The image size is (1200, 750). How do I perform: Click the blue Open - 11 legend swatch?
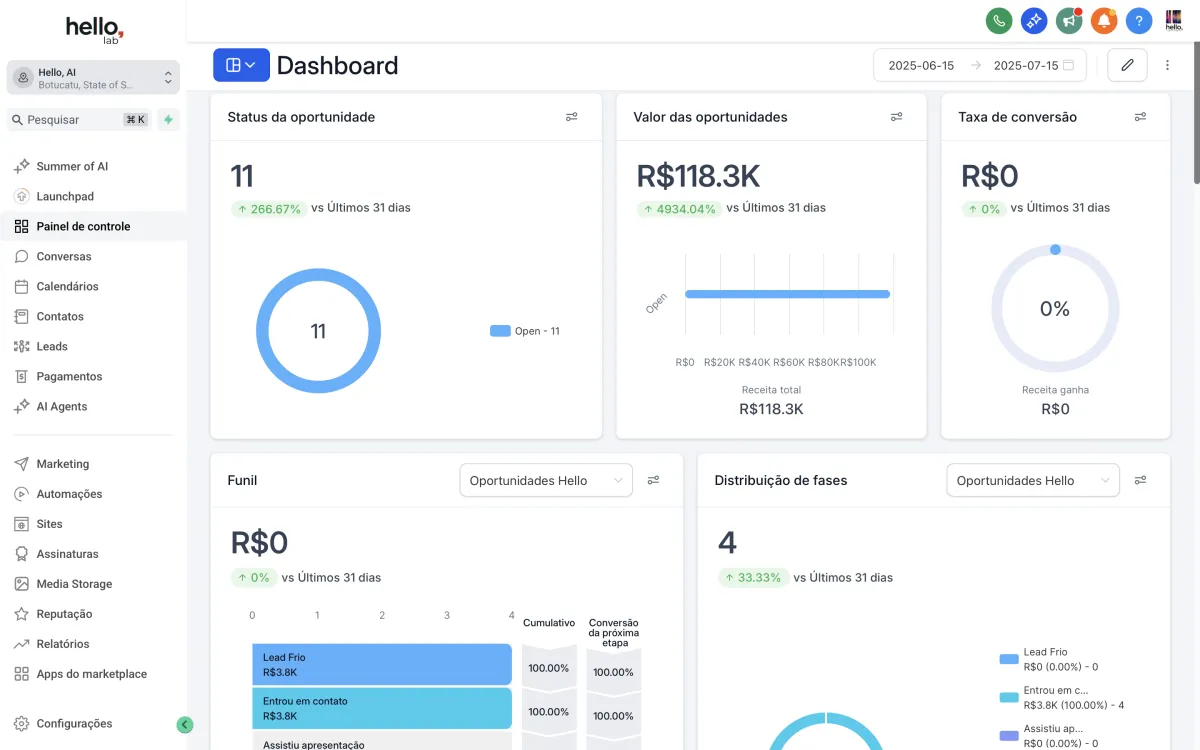tap(500, 331)
